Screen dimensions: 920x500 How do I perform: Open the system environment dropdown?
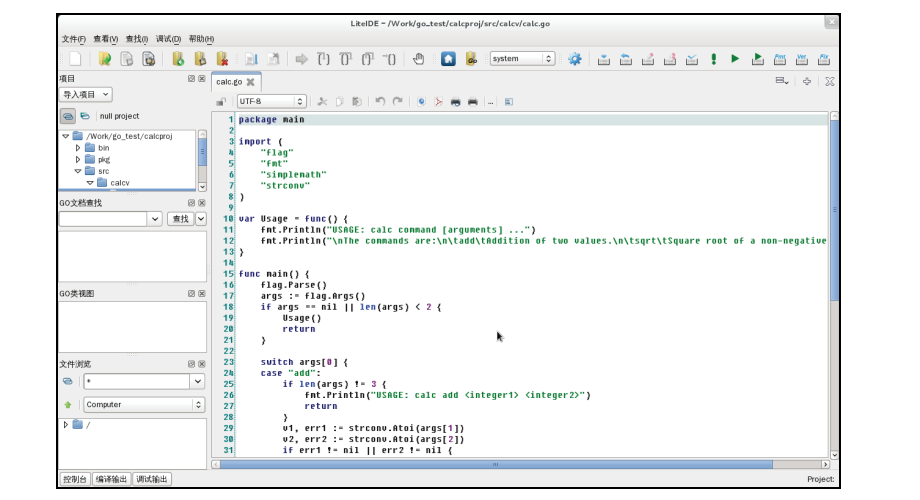click(522, 59)
